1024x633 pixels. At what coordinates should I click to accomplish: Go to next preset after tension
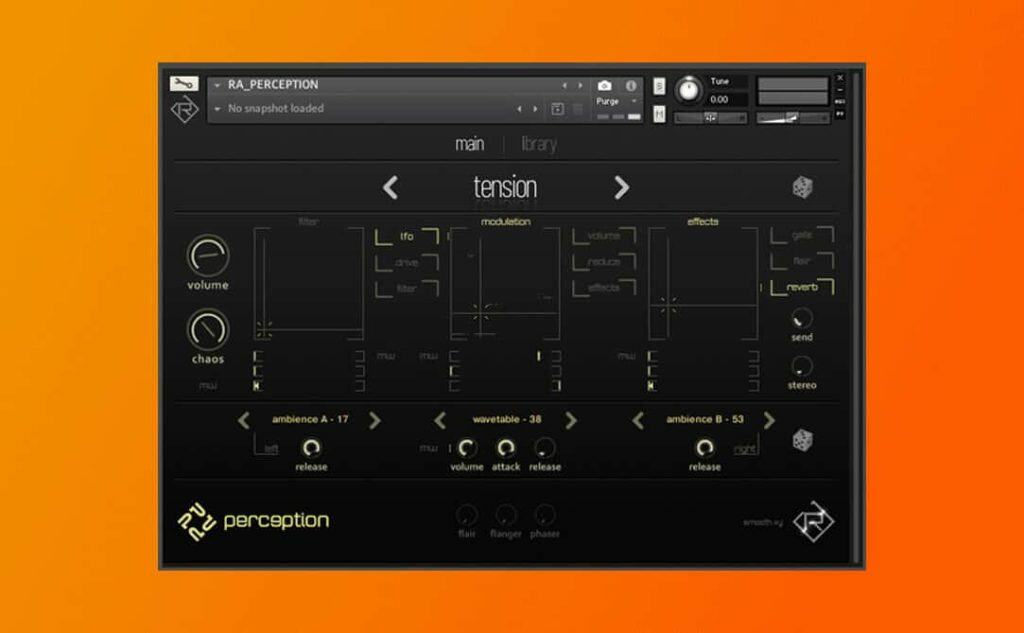click(621, 187)
